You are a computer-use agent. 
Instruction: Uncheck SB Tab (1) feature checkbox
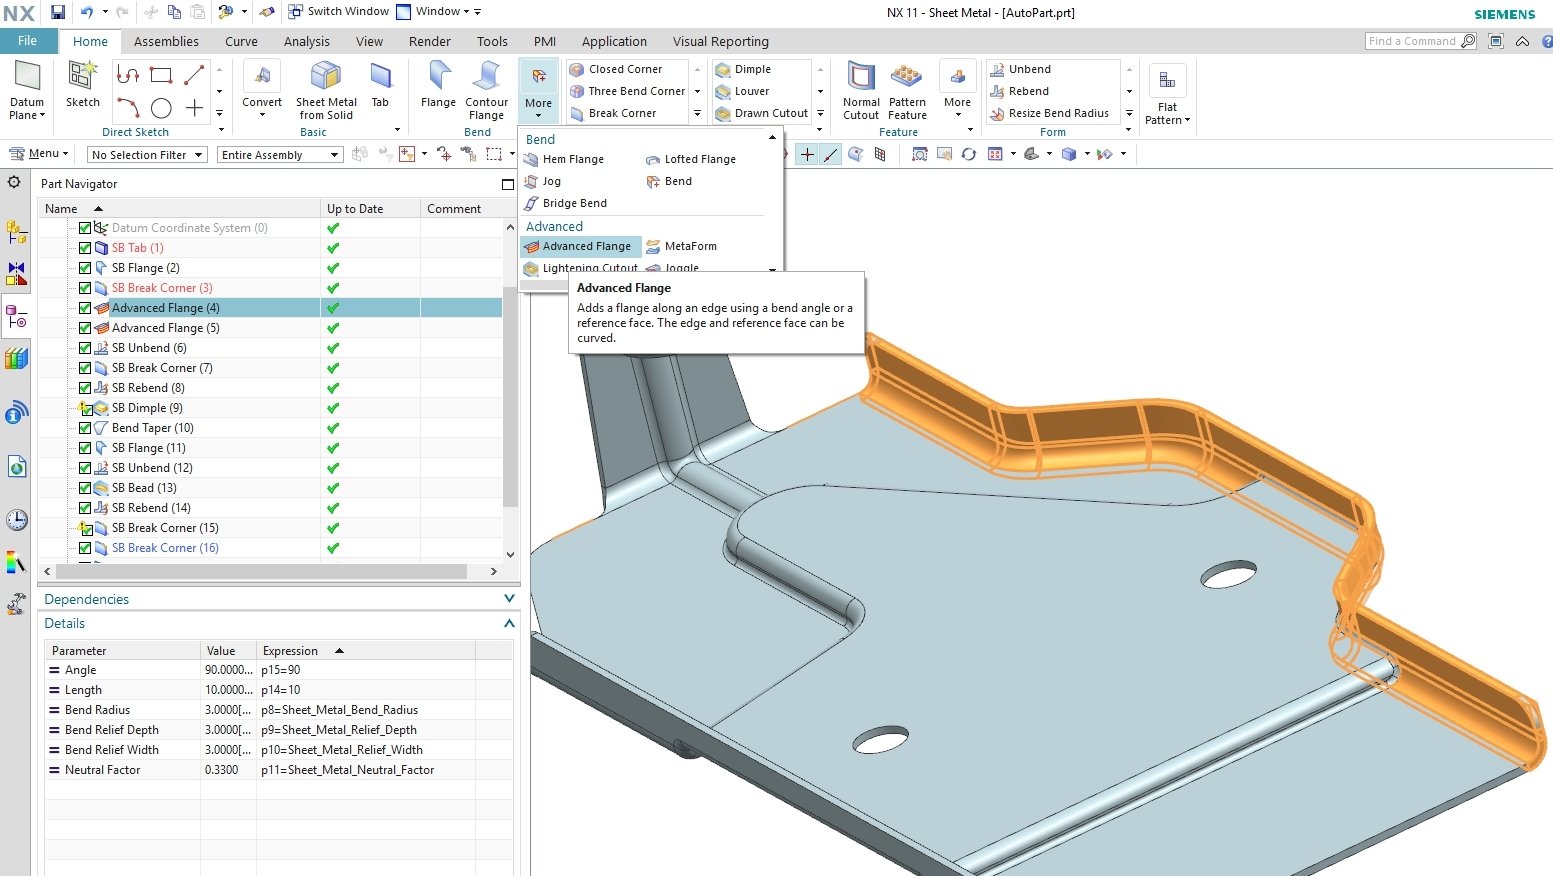(85, 248)
